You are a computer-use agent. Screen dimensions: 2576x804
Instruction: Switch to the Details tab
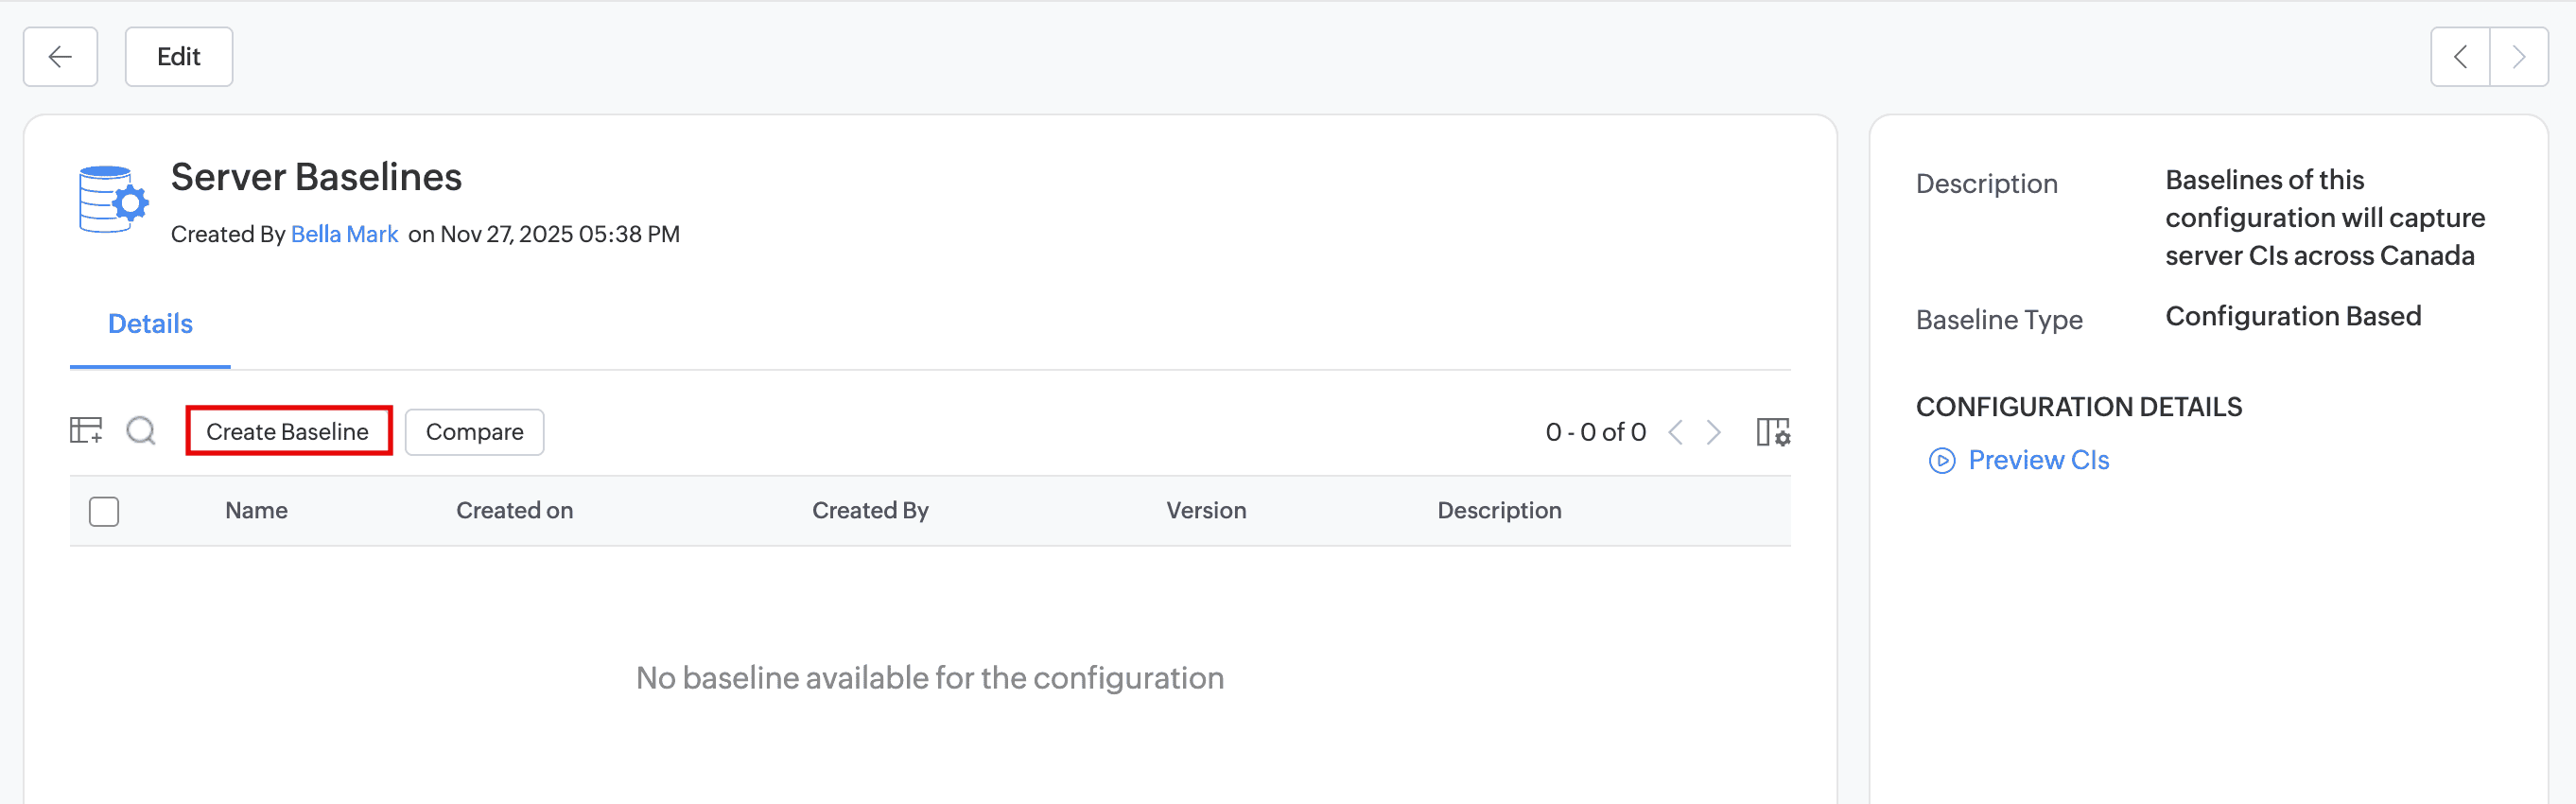click(x=150, y=324)
